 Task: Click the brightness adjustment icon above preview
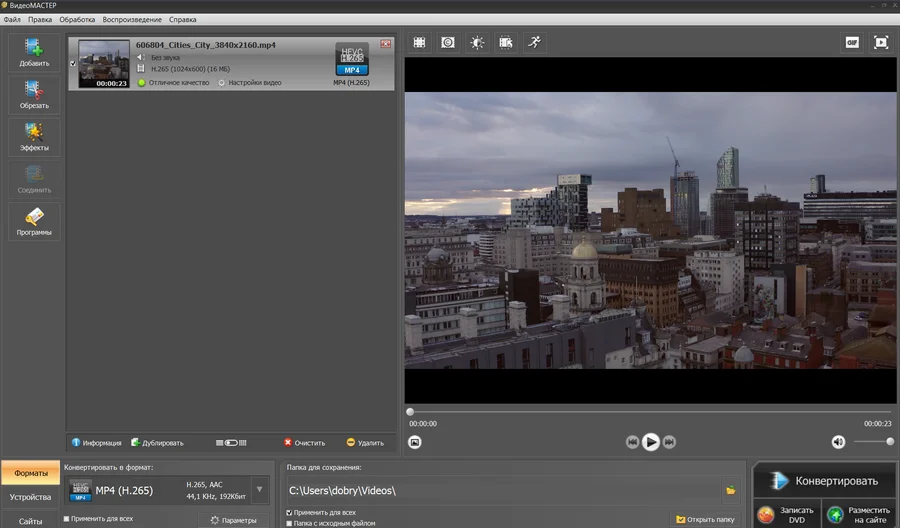[x=477, y=42]
